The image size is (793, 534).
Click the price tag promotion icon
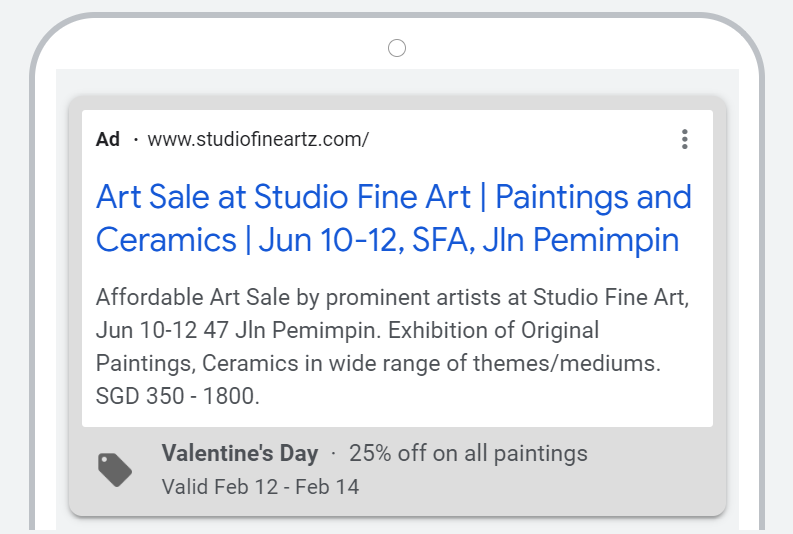115,469
